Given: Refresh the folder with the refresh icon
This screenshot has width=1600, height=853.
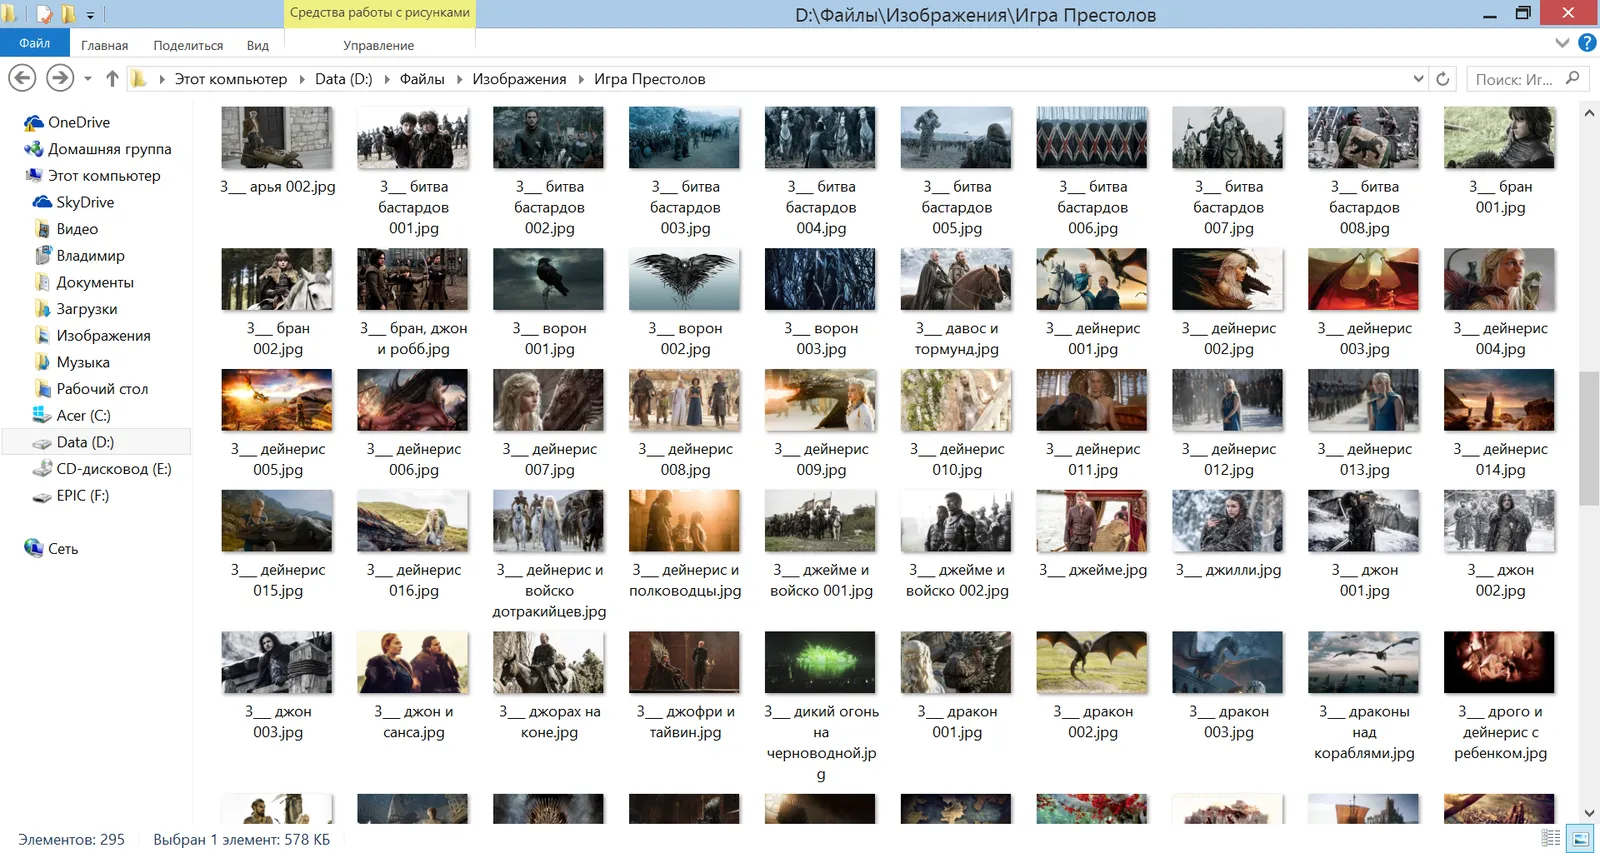Looking at the screenshot, I should tap(1442, 79).
